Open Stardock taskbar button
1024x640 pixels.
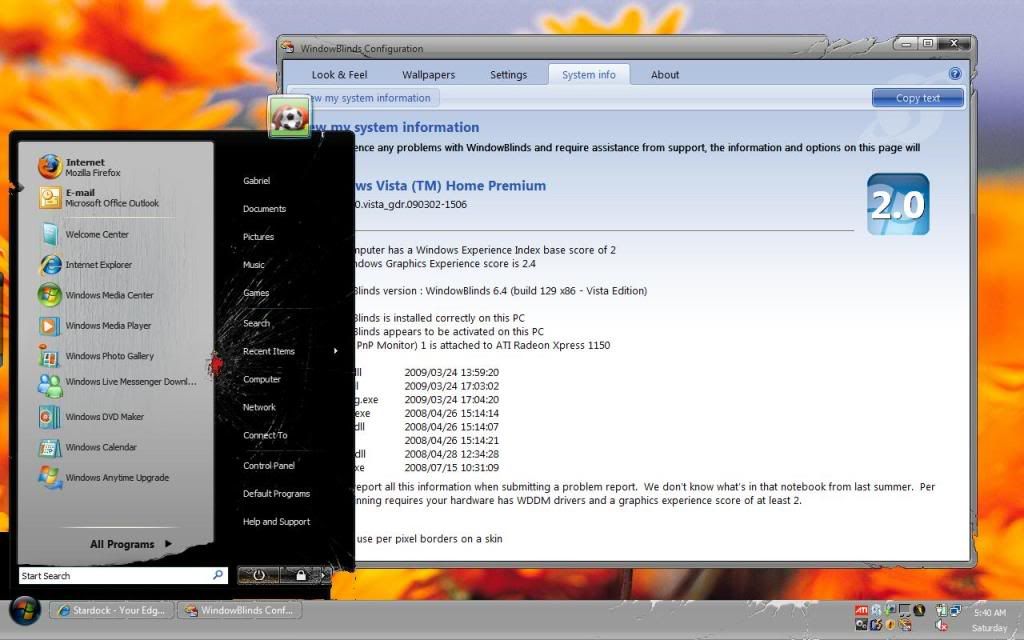112,611
